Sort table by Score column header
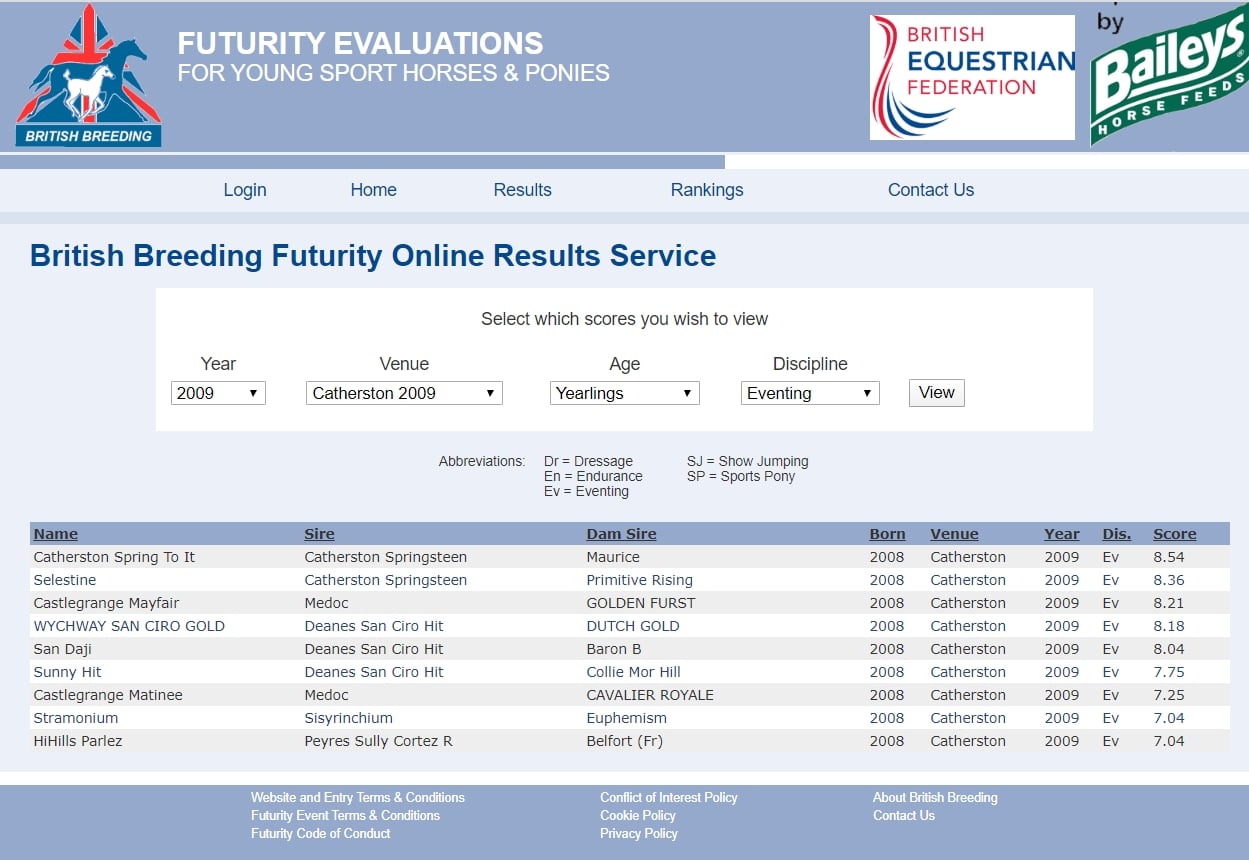1249x860 pixels. (1175, 534)
